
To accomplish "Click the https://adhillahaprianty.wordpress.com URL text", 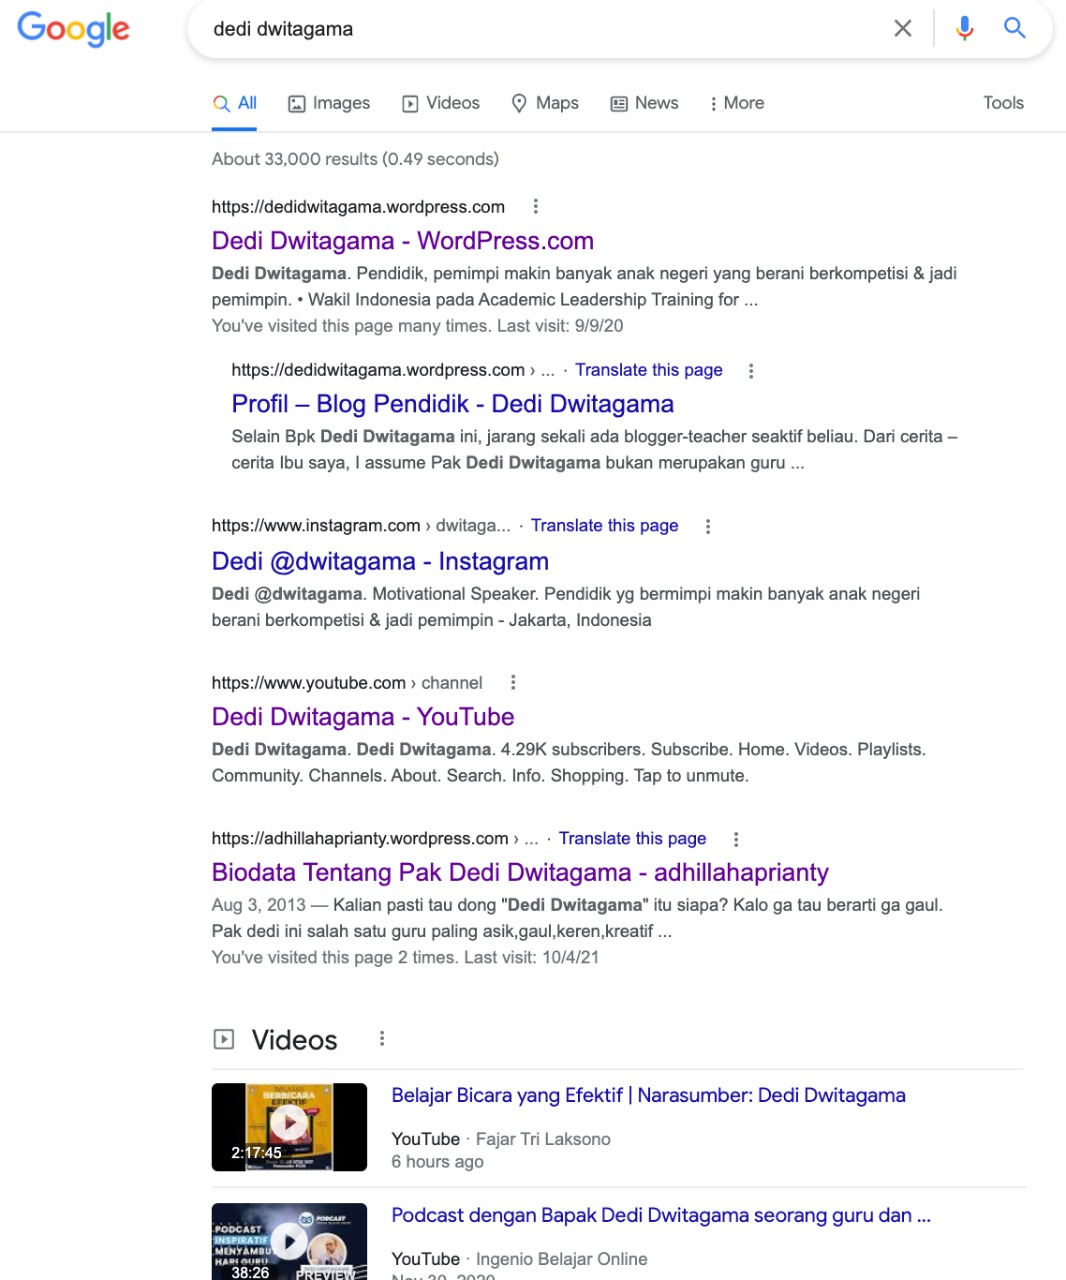I will point(360,839).
